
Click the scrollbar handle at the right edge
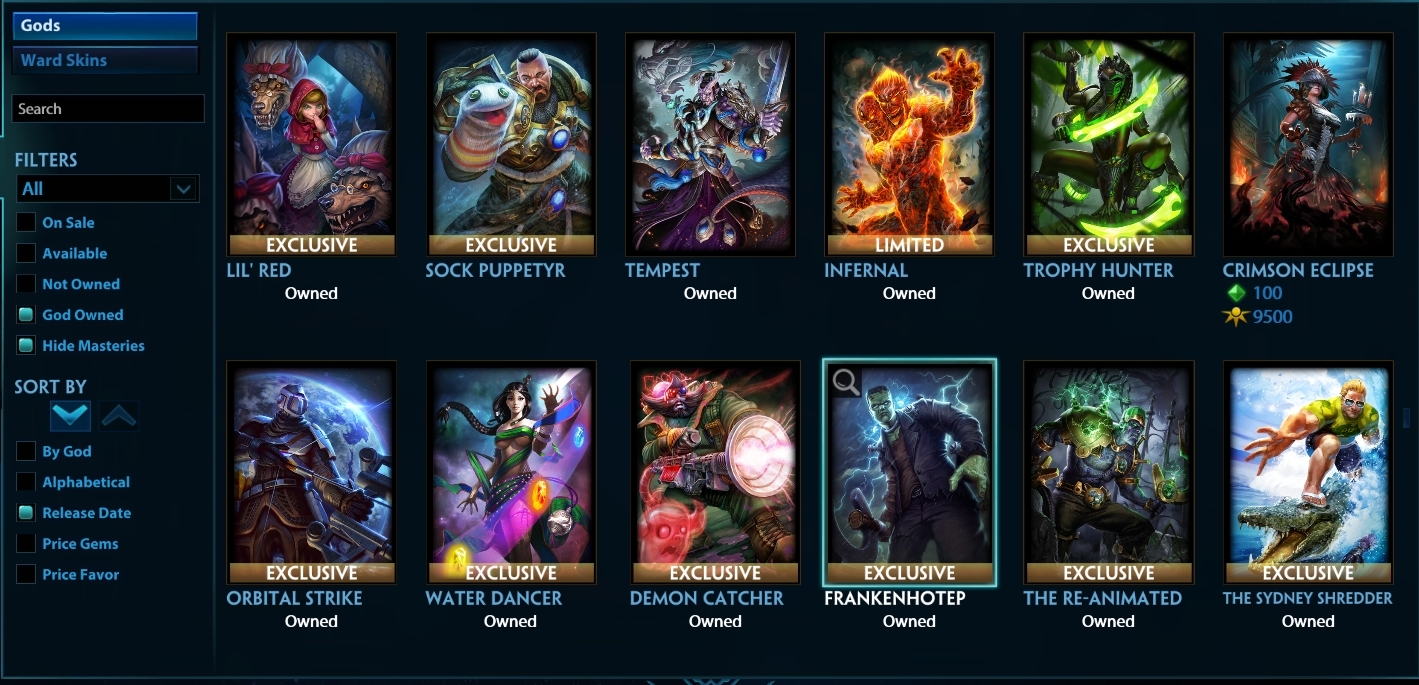point(1407,418)
